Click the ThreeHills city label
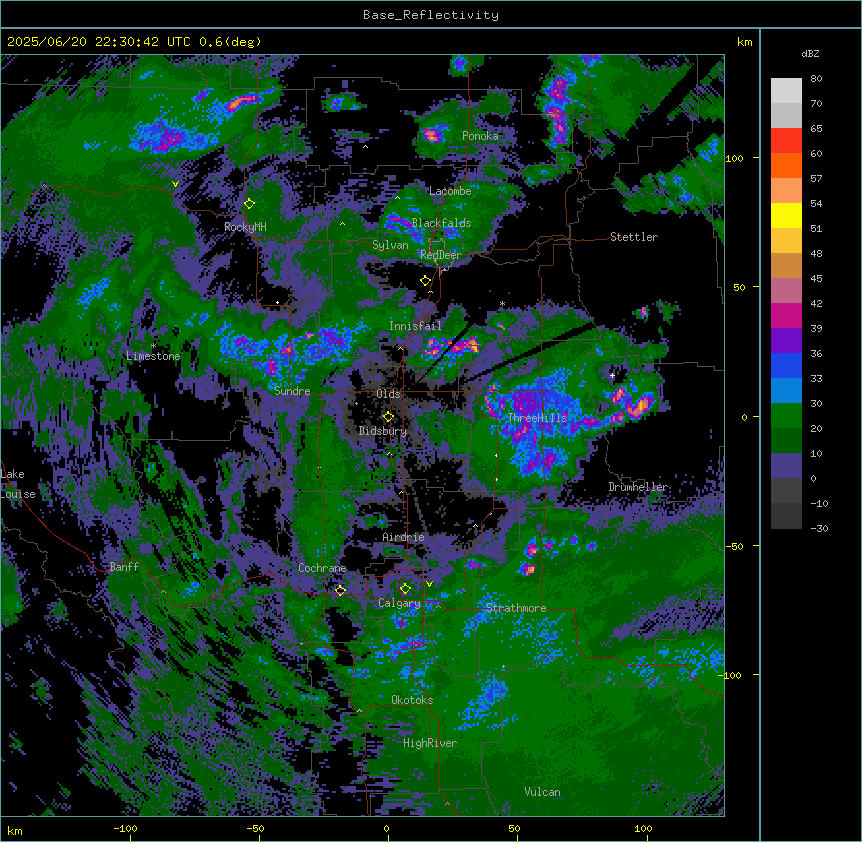Image resolution: width=862 pixels, height=842 pixels. (537, 418)
